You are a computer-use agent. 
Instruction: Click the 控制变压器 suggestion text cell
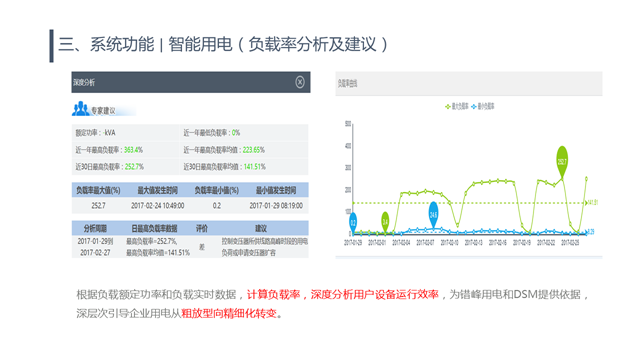pos(265,247)
